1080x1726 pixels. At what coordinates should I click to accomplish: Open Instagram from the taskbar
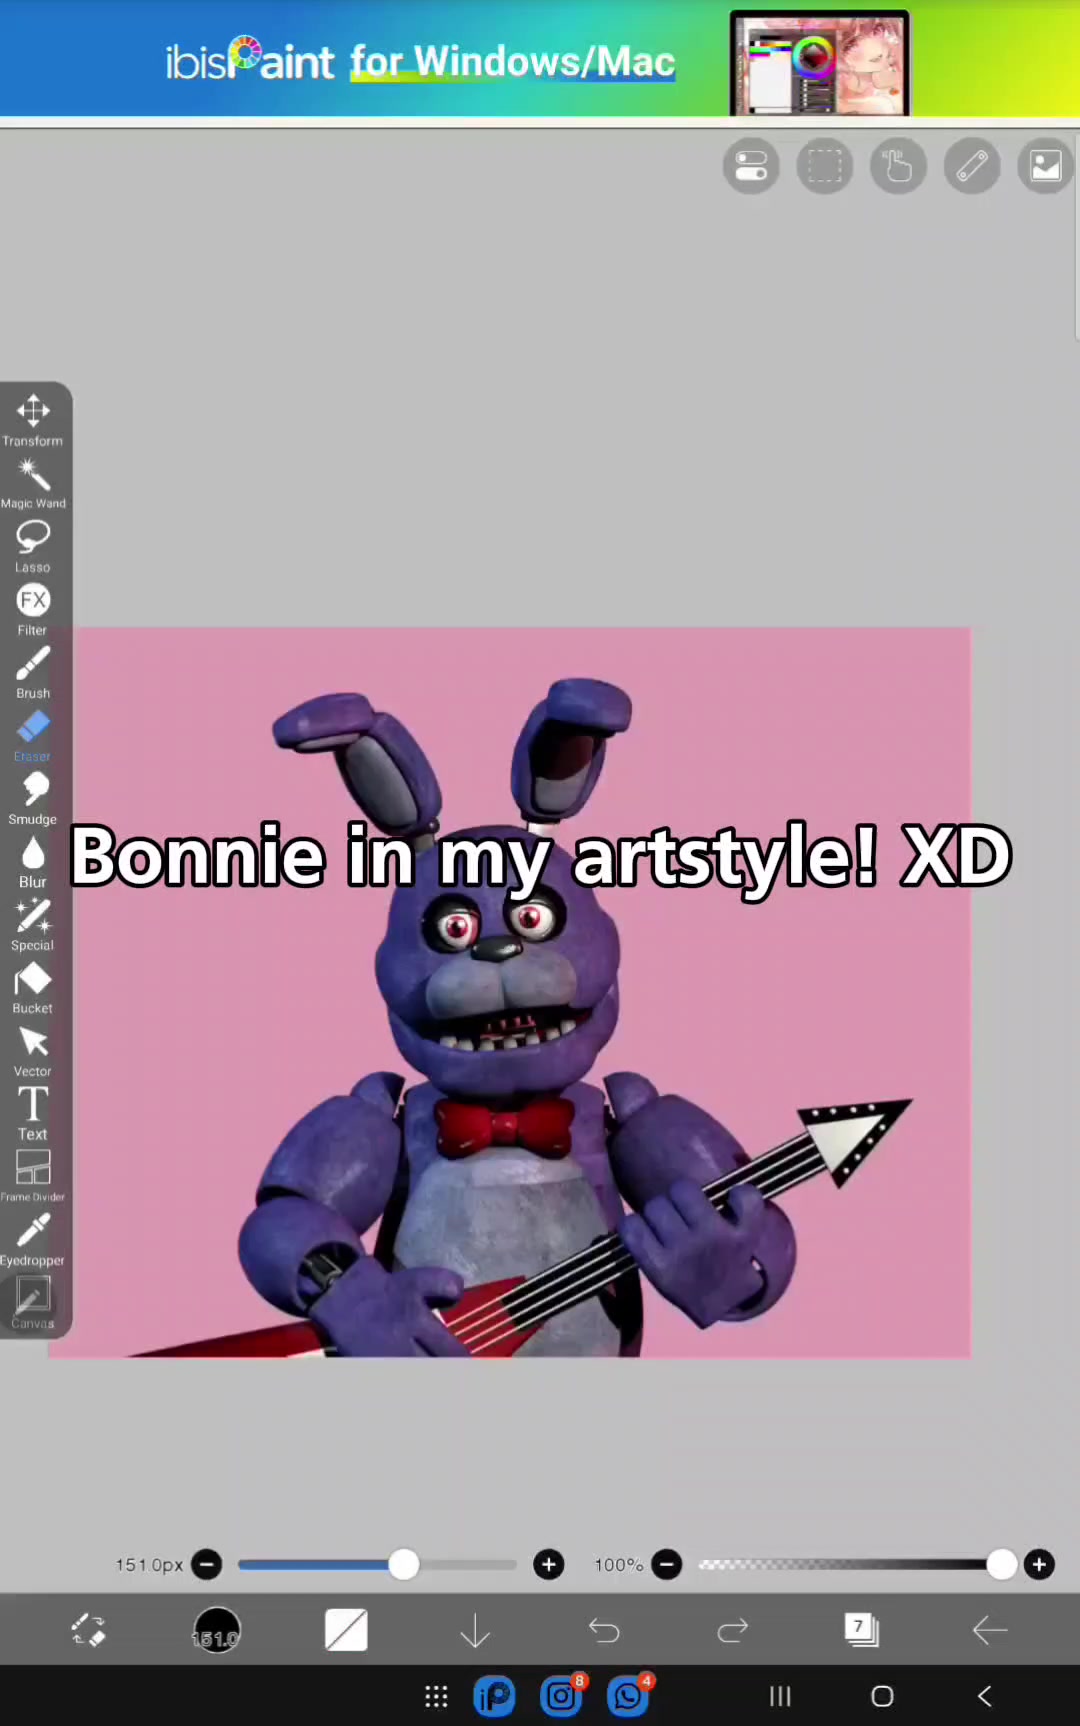pos(562,1696)
